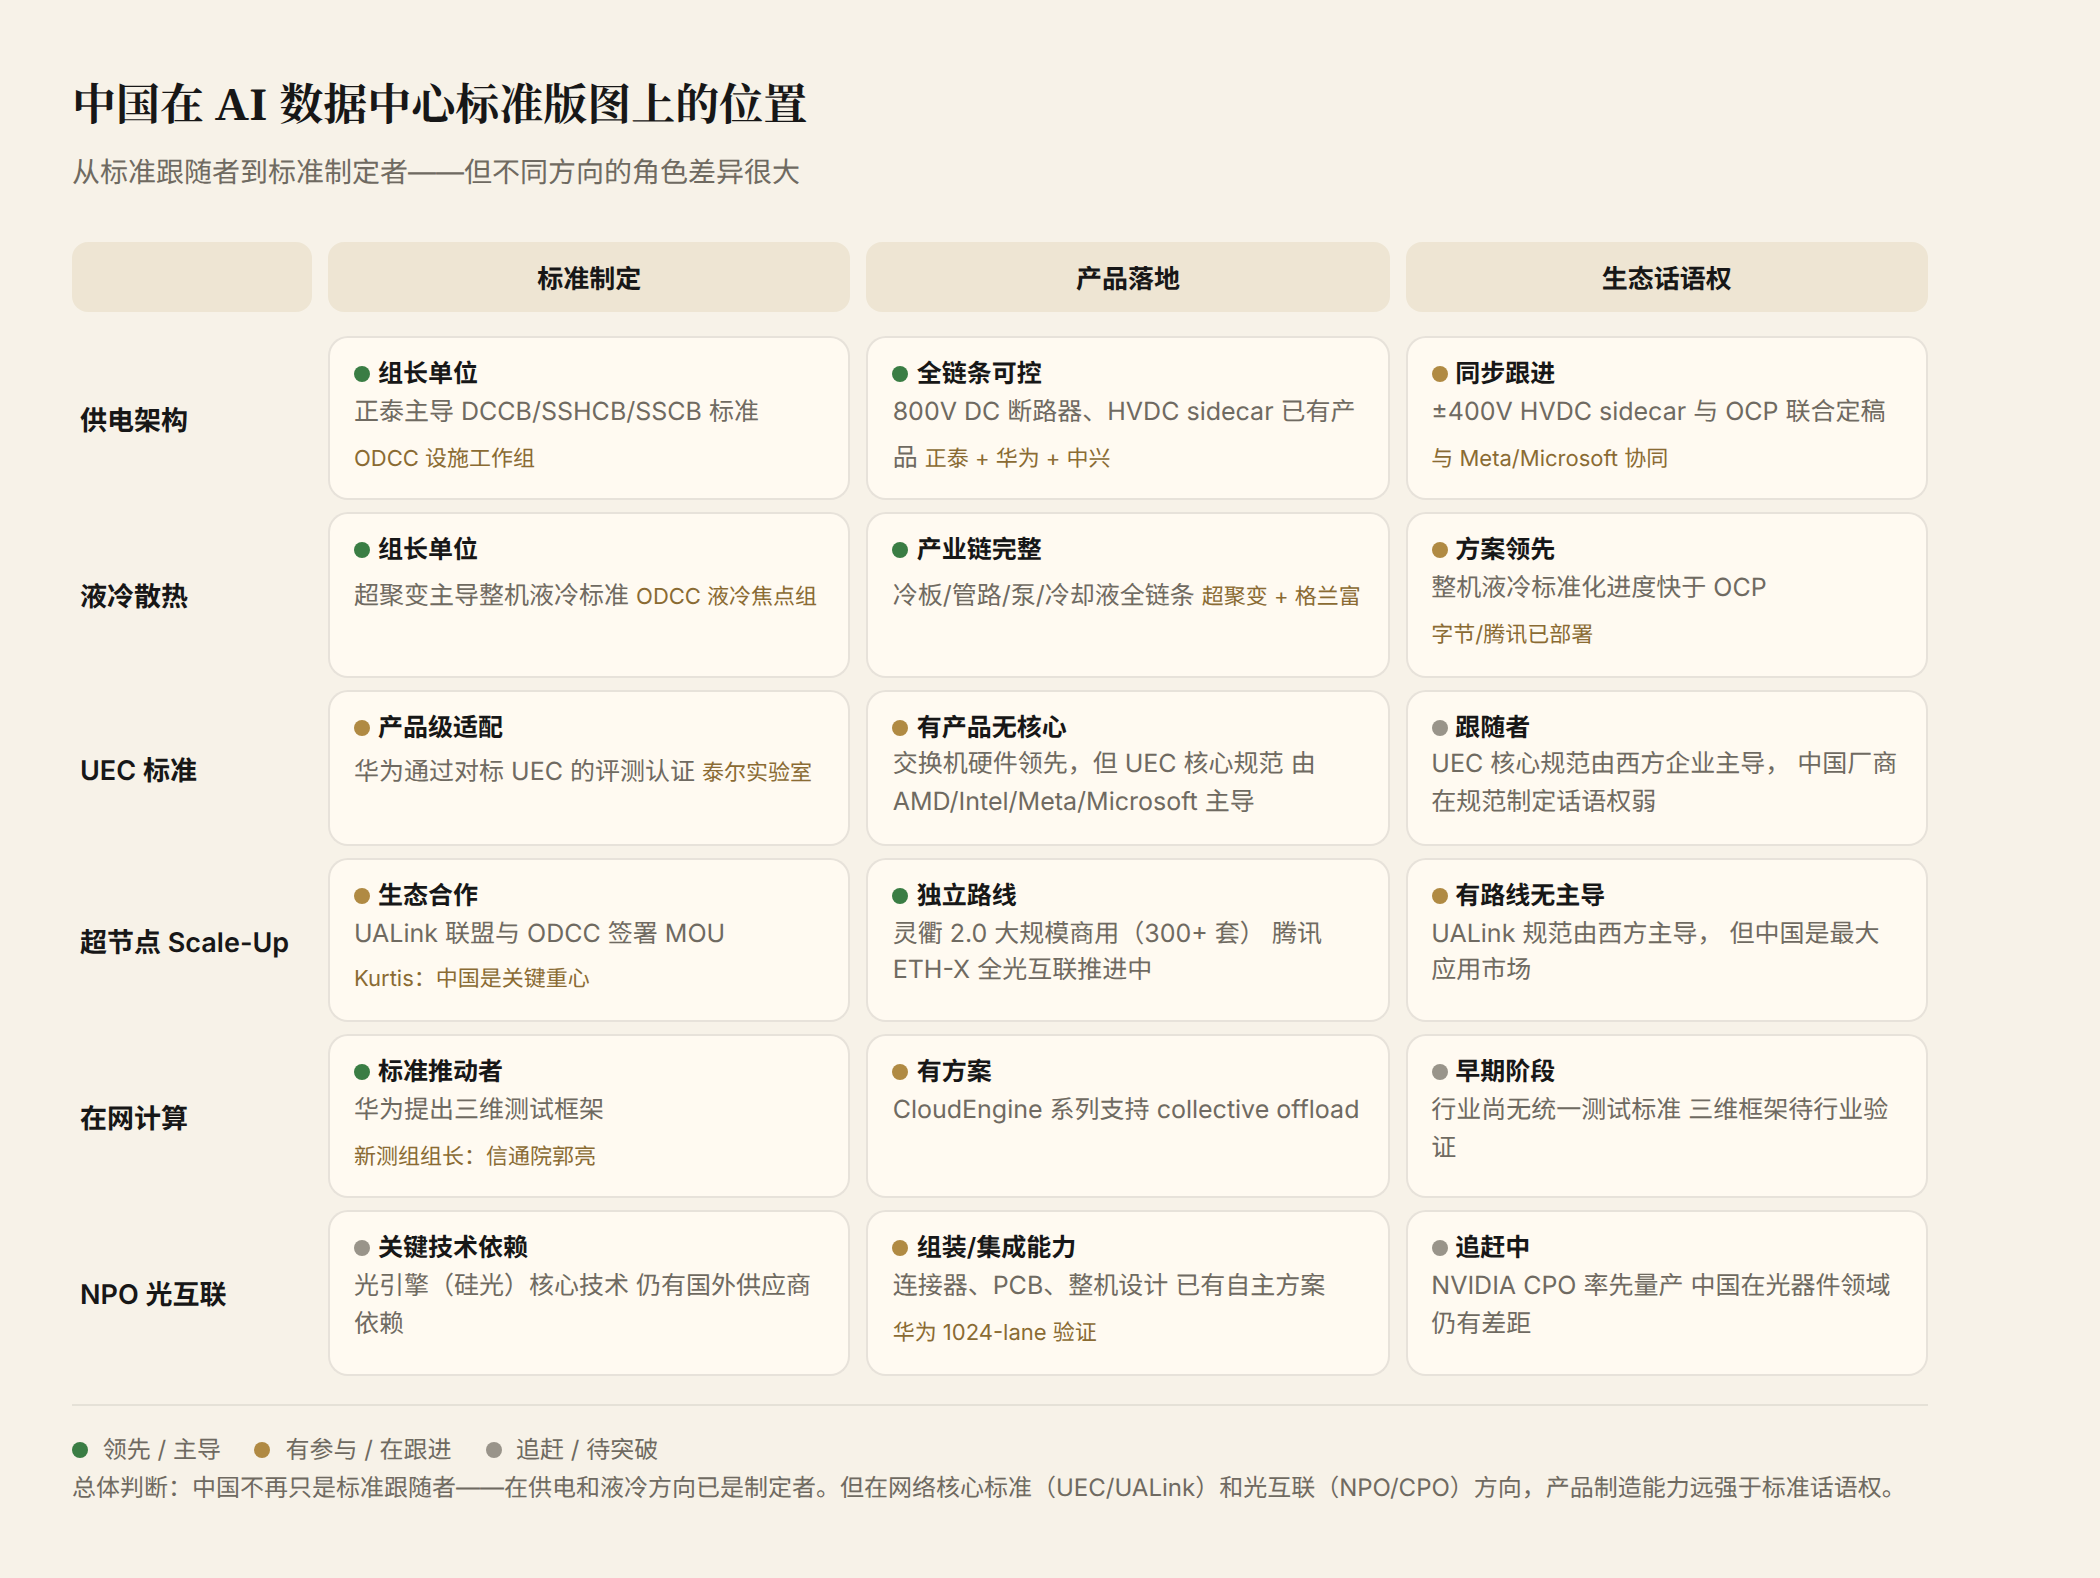The width and height of the screenshot is (2100, 1578).
Task: Click the gold dot beside 有方案
Action: tap(900, 1072)
